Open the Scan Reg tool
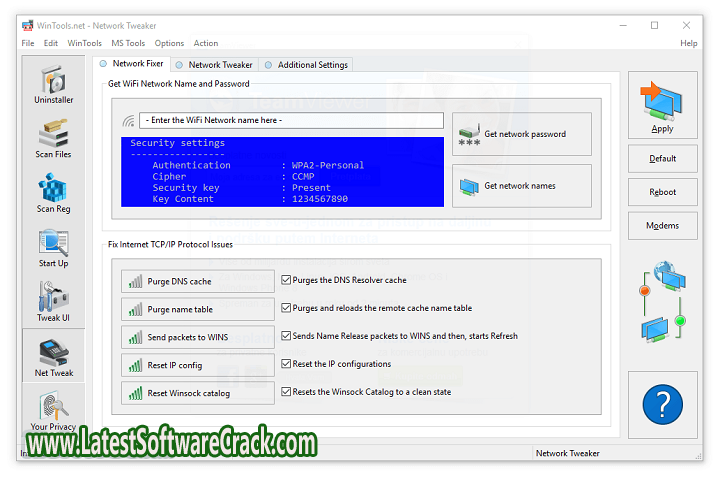 (x=53, y=194)
